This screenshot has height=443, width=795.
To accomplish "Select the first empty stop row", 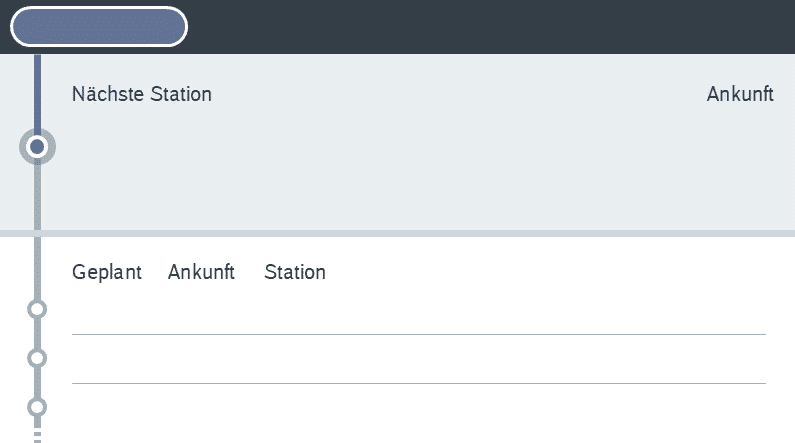I will coord(418,310).
